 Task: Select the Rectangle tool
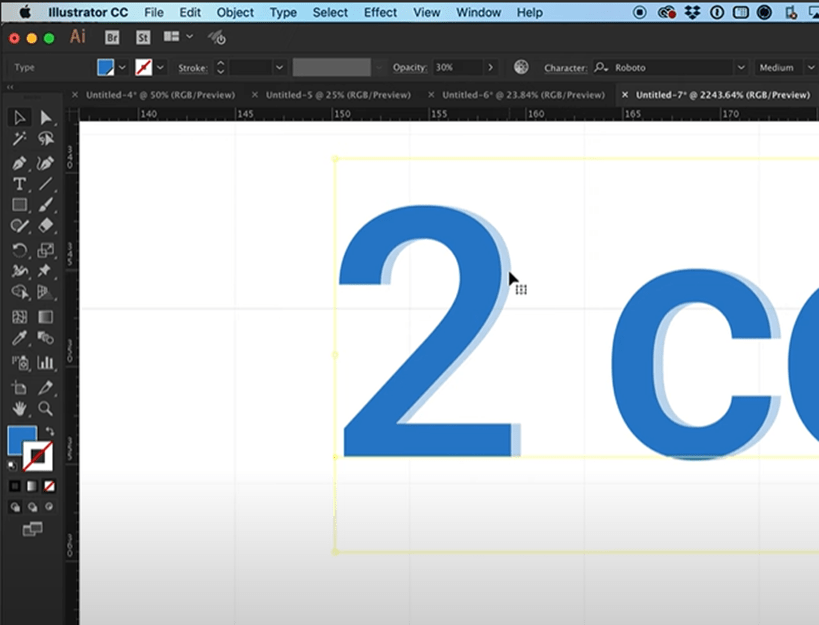(x=19, y=205)
